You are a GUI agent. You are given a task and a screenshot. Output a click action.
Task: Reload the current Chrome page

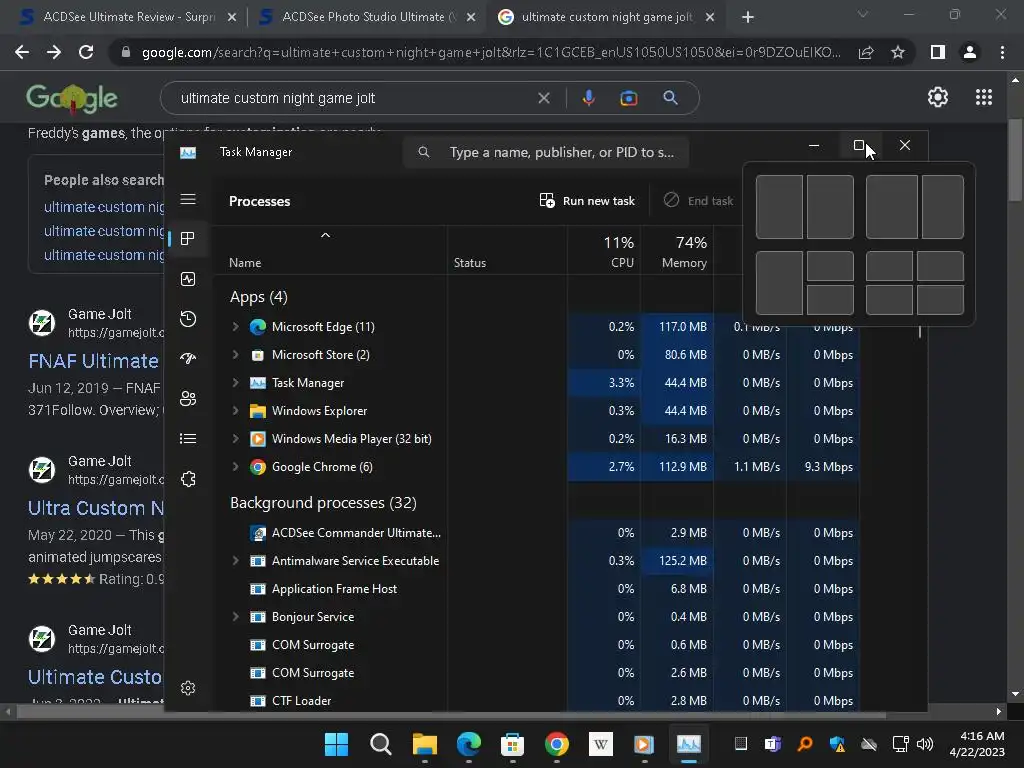click(x=86, y=52)
